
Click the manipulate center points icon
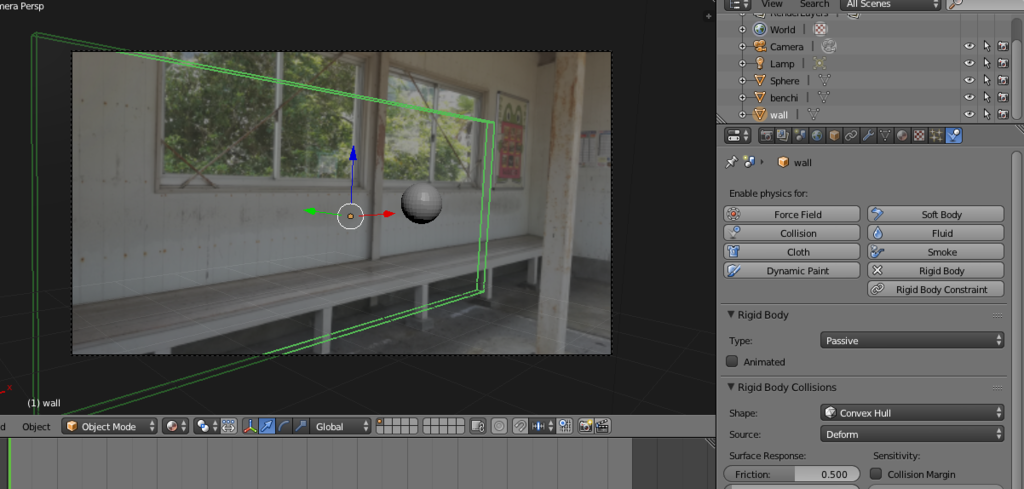(228, 426)
